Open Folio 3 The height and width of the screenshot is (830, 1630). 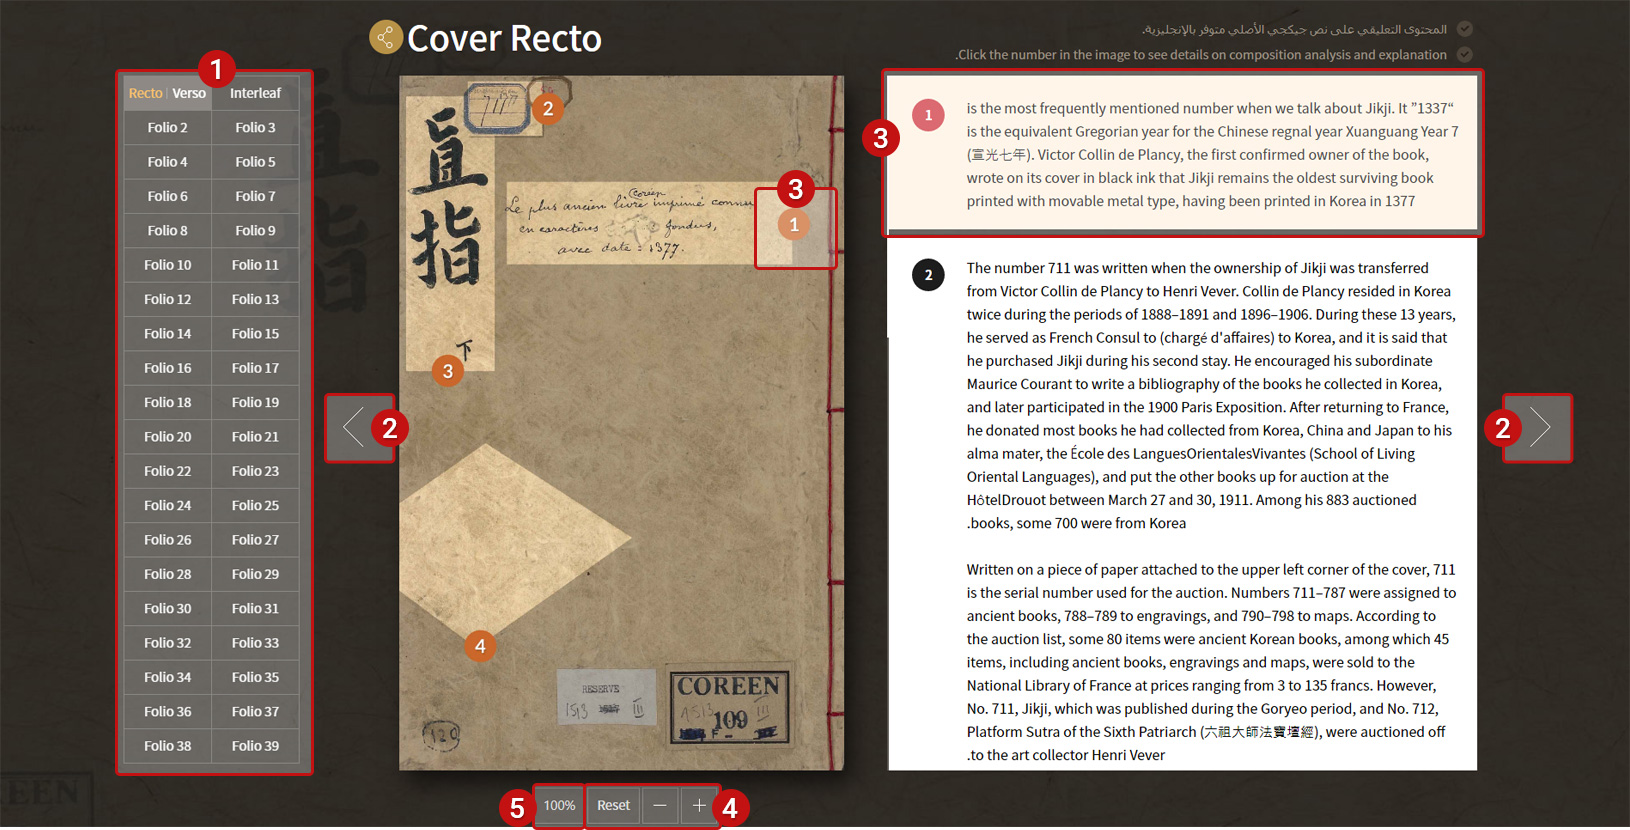[256, 127]
